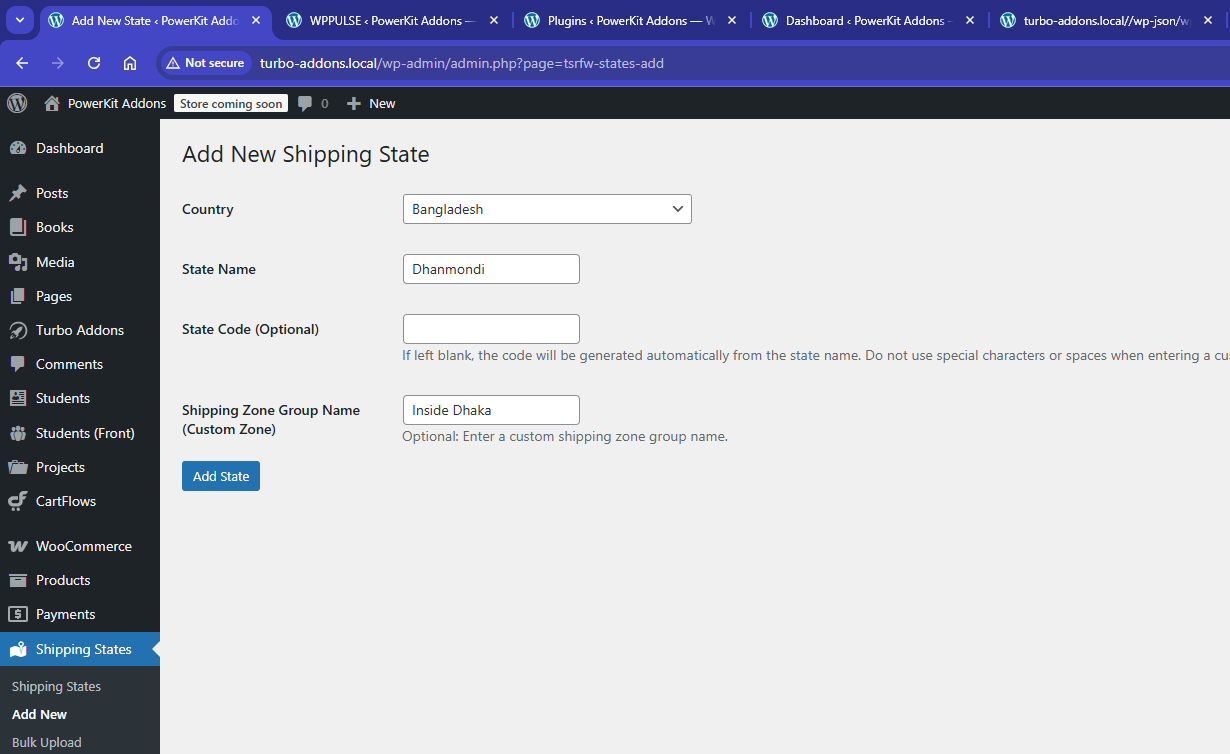
Task: Open the Payments admin section
Action: pos(68,614)
